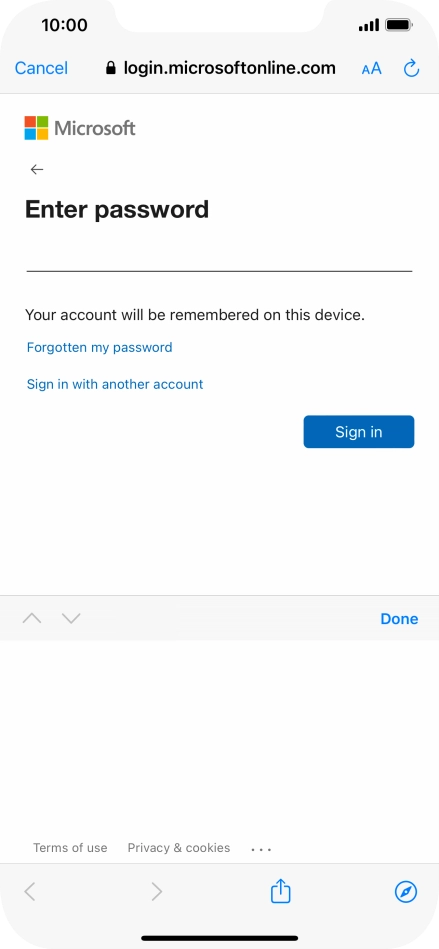This screenshot has height=949, width=439.
Task: Choose Sign in with another account
Action: (115, 384)
